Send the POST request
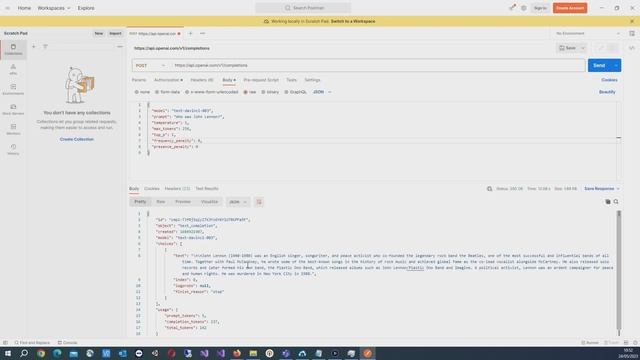Image resolution: width=640 pixels, height=360 pixels. point(599,65)
